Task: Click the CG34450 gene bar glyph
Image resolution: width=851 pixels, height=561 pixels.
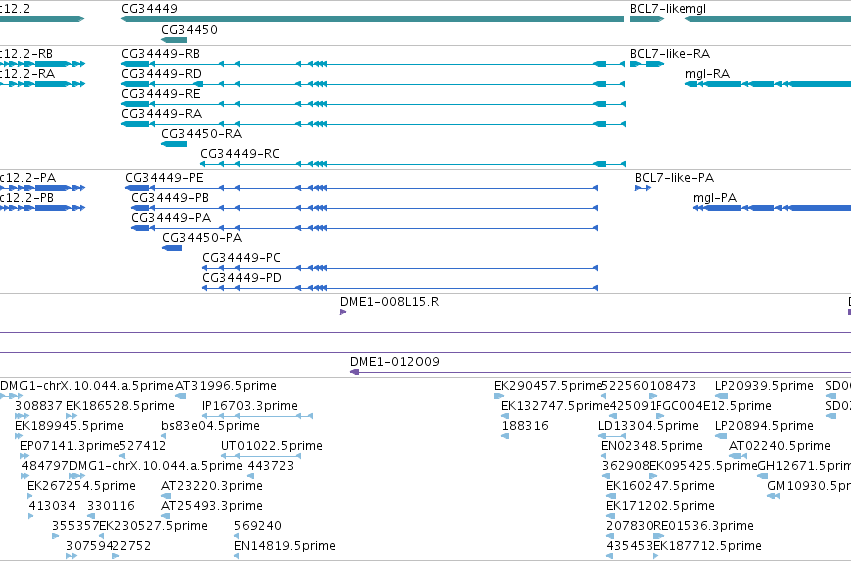Action: [x=174, y=40]
